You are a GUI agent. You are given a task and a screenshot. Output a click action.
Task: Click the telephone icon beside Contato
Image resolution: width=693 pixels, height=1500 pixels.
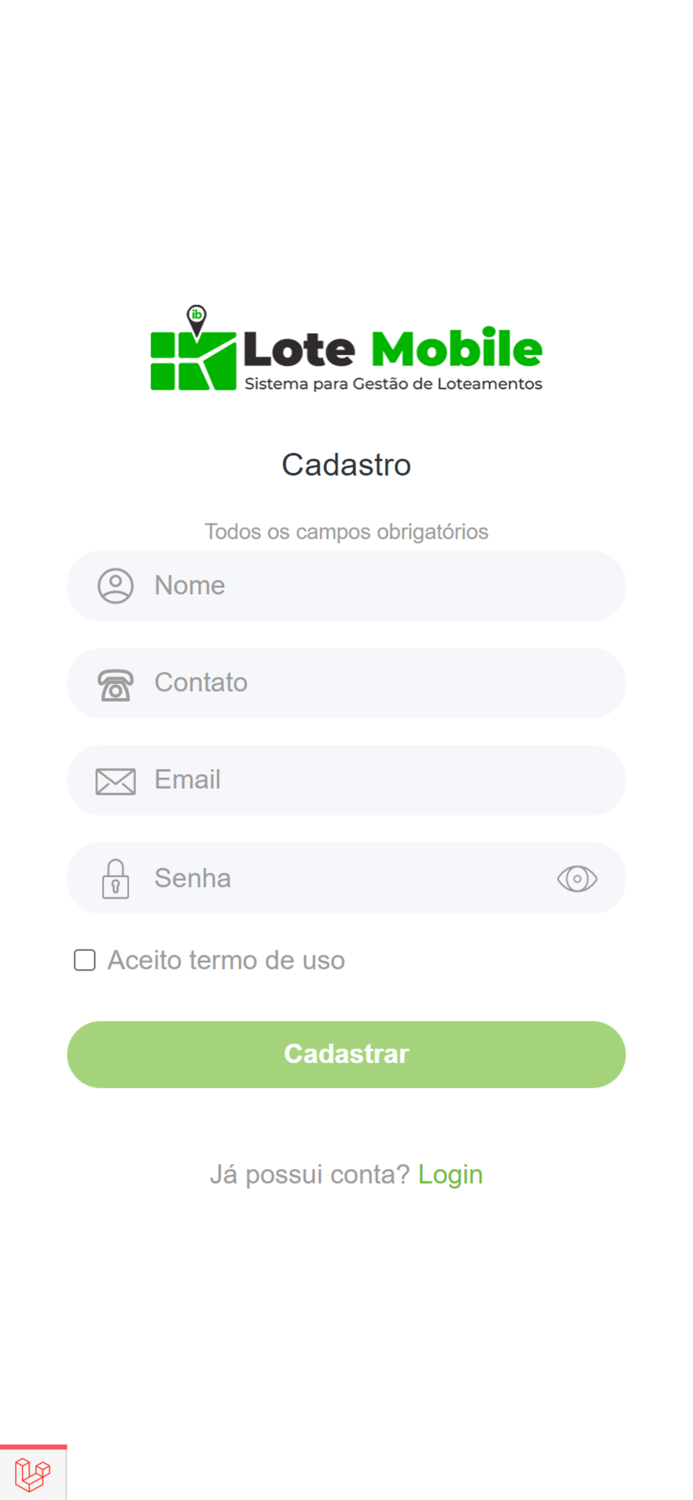(x=115, y=683)
